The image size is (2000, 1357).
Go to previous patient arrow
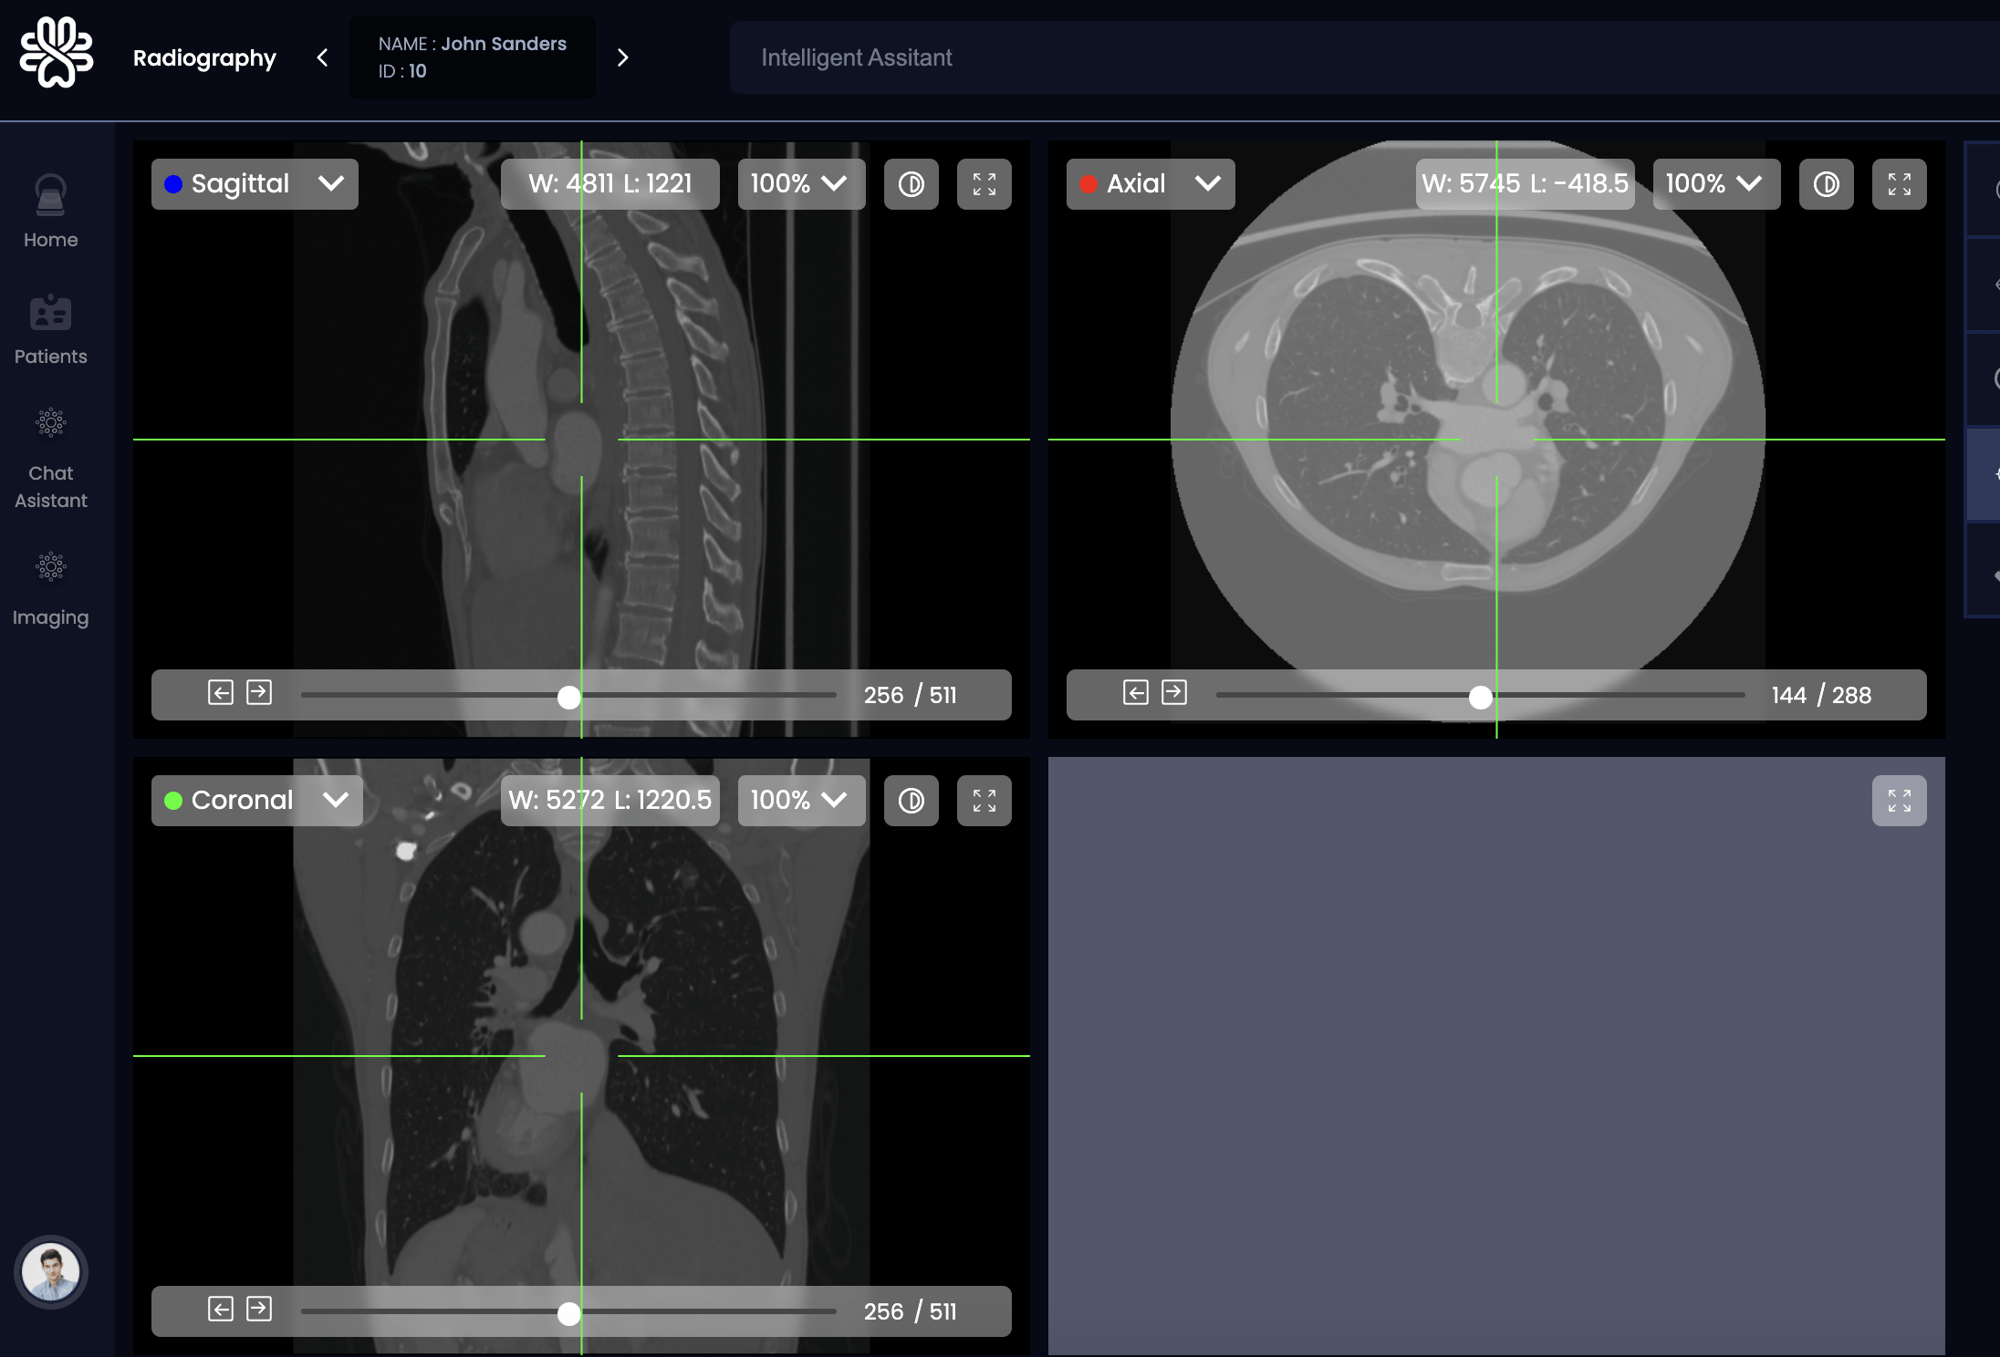tap(322, 58)
